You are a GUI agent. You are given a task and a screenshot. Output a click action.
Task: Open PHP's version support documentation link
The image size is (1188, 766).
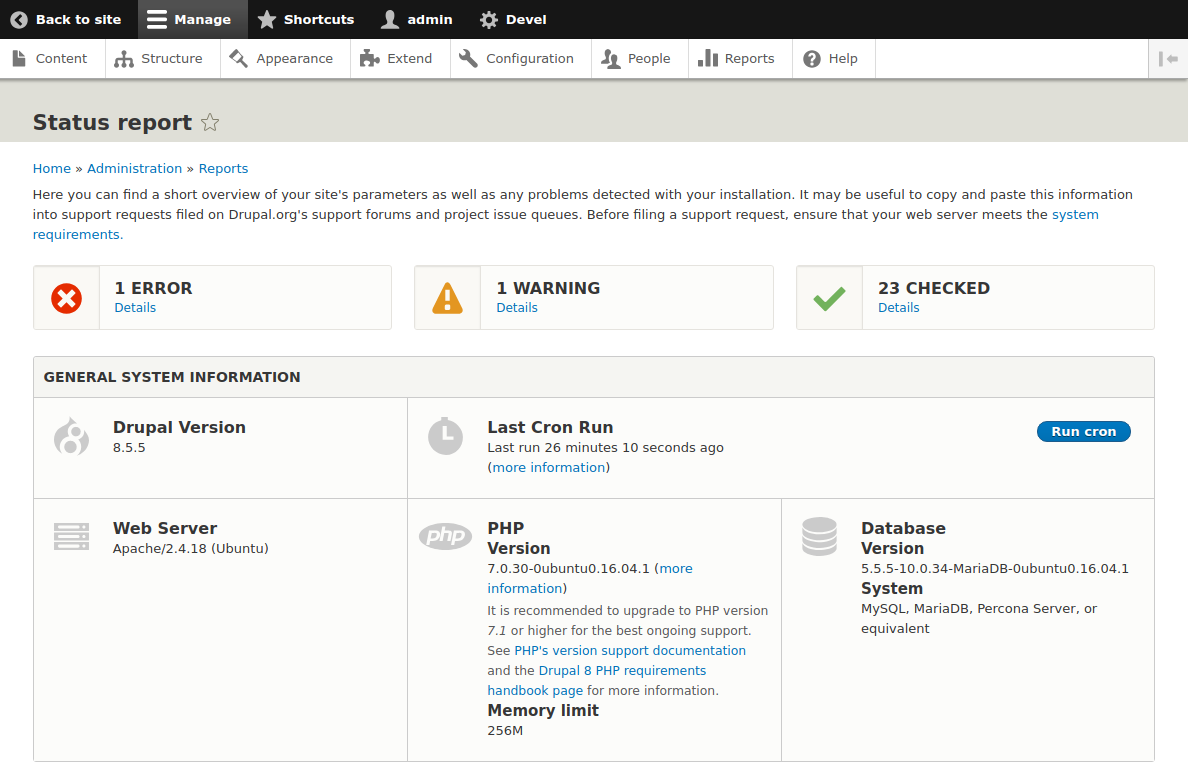(630, 650)
